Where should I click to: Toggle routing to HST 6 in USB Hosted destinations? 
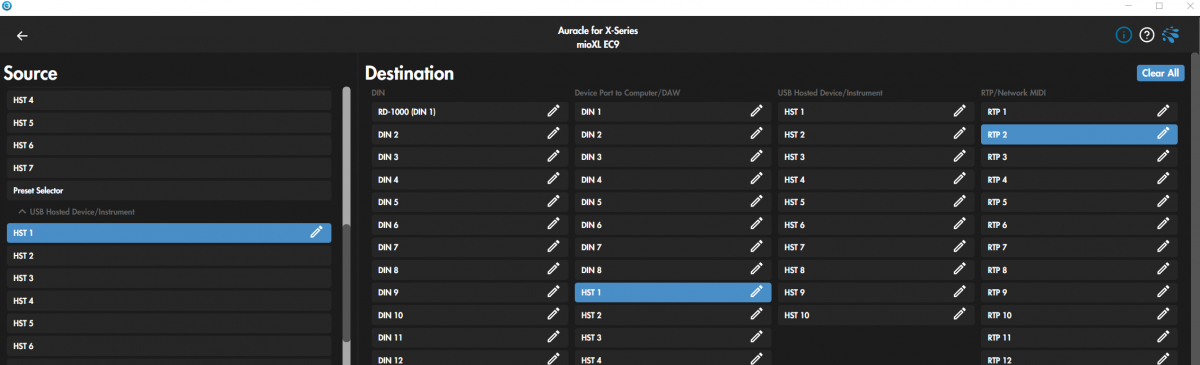(x=876, y=225)
